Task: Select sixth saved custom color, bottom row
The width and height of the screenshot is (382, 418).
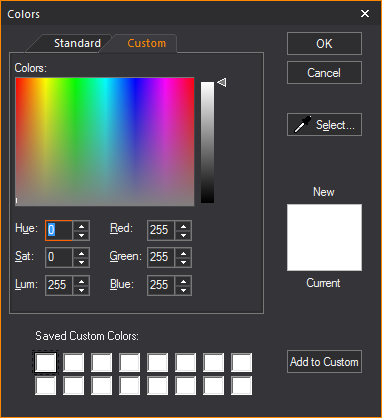Action: point(186,385)
